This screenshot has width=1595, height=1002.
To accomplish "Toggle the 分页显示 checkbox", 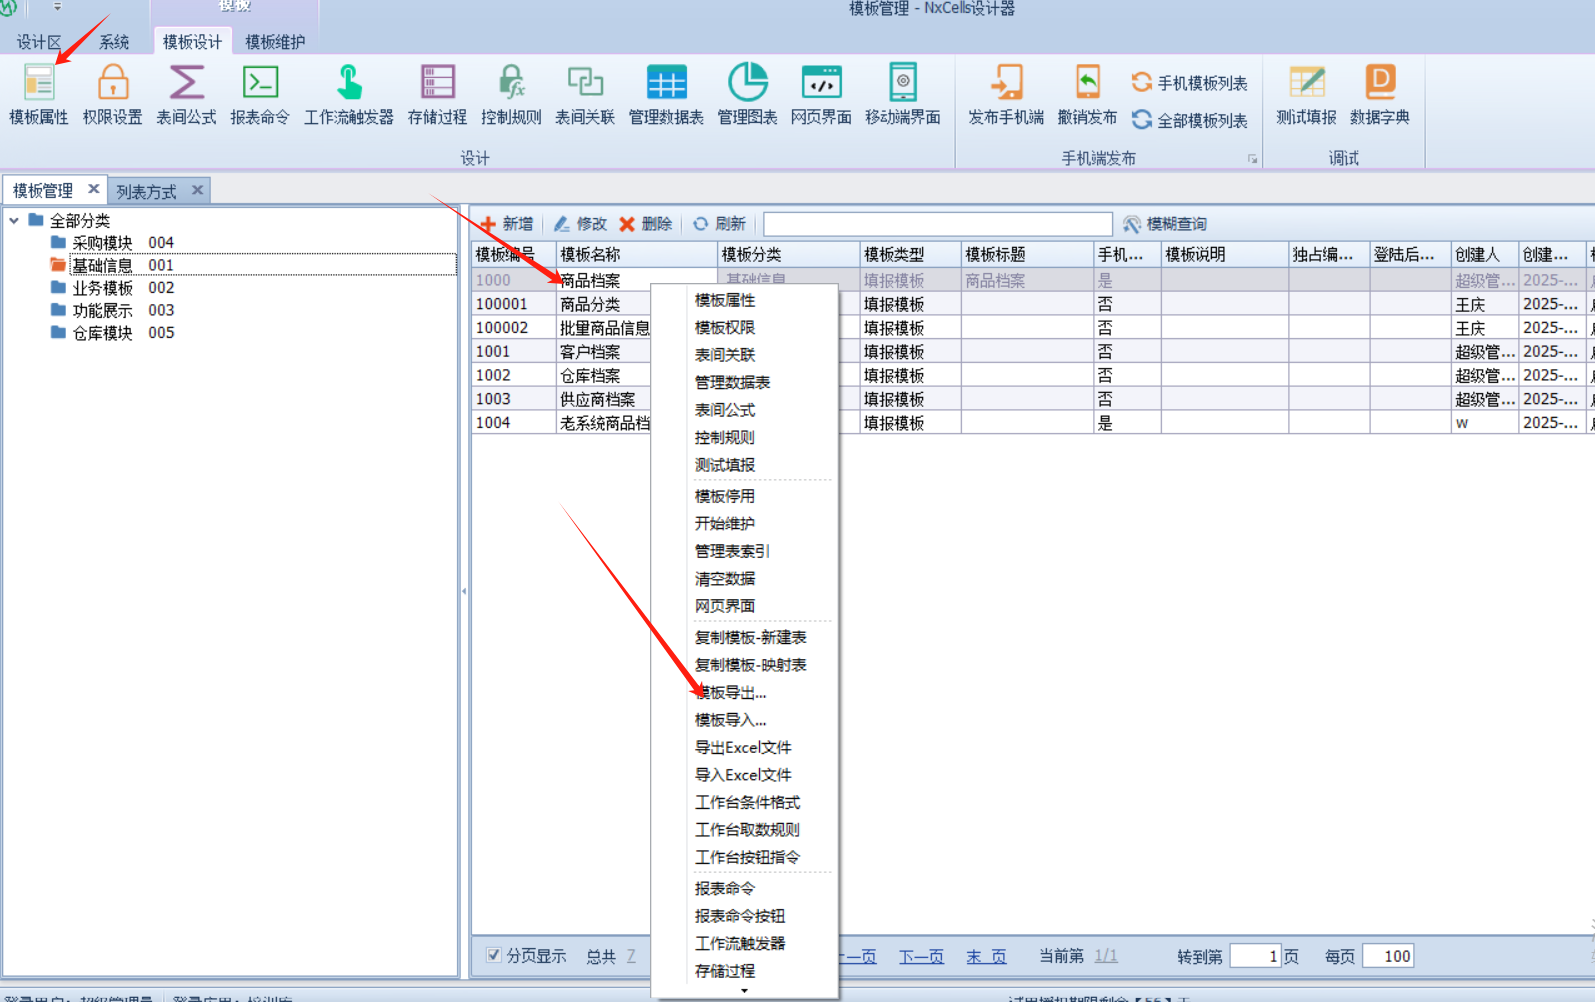I will (x=494, y=955).
